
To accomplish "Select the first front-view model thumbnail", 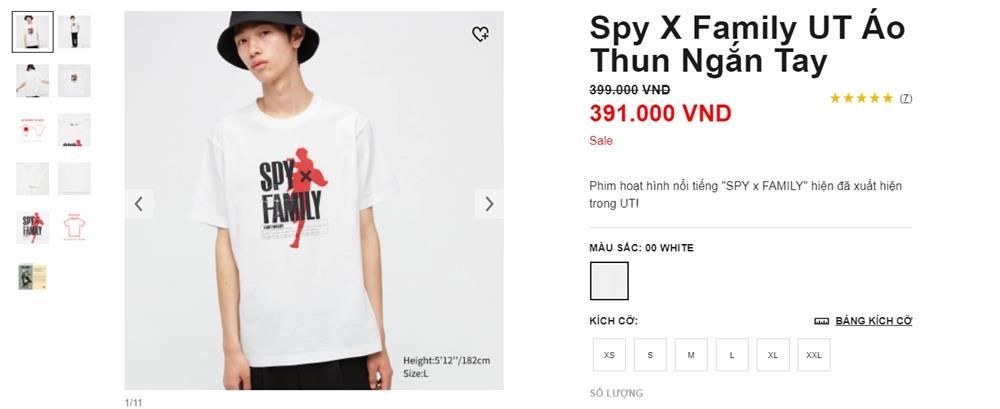I will (32, 32).
